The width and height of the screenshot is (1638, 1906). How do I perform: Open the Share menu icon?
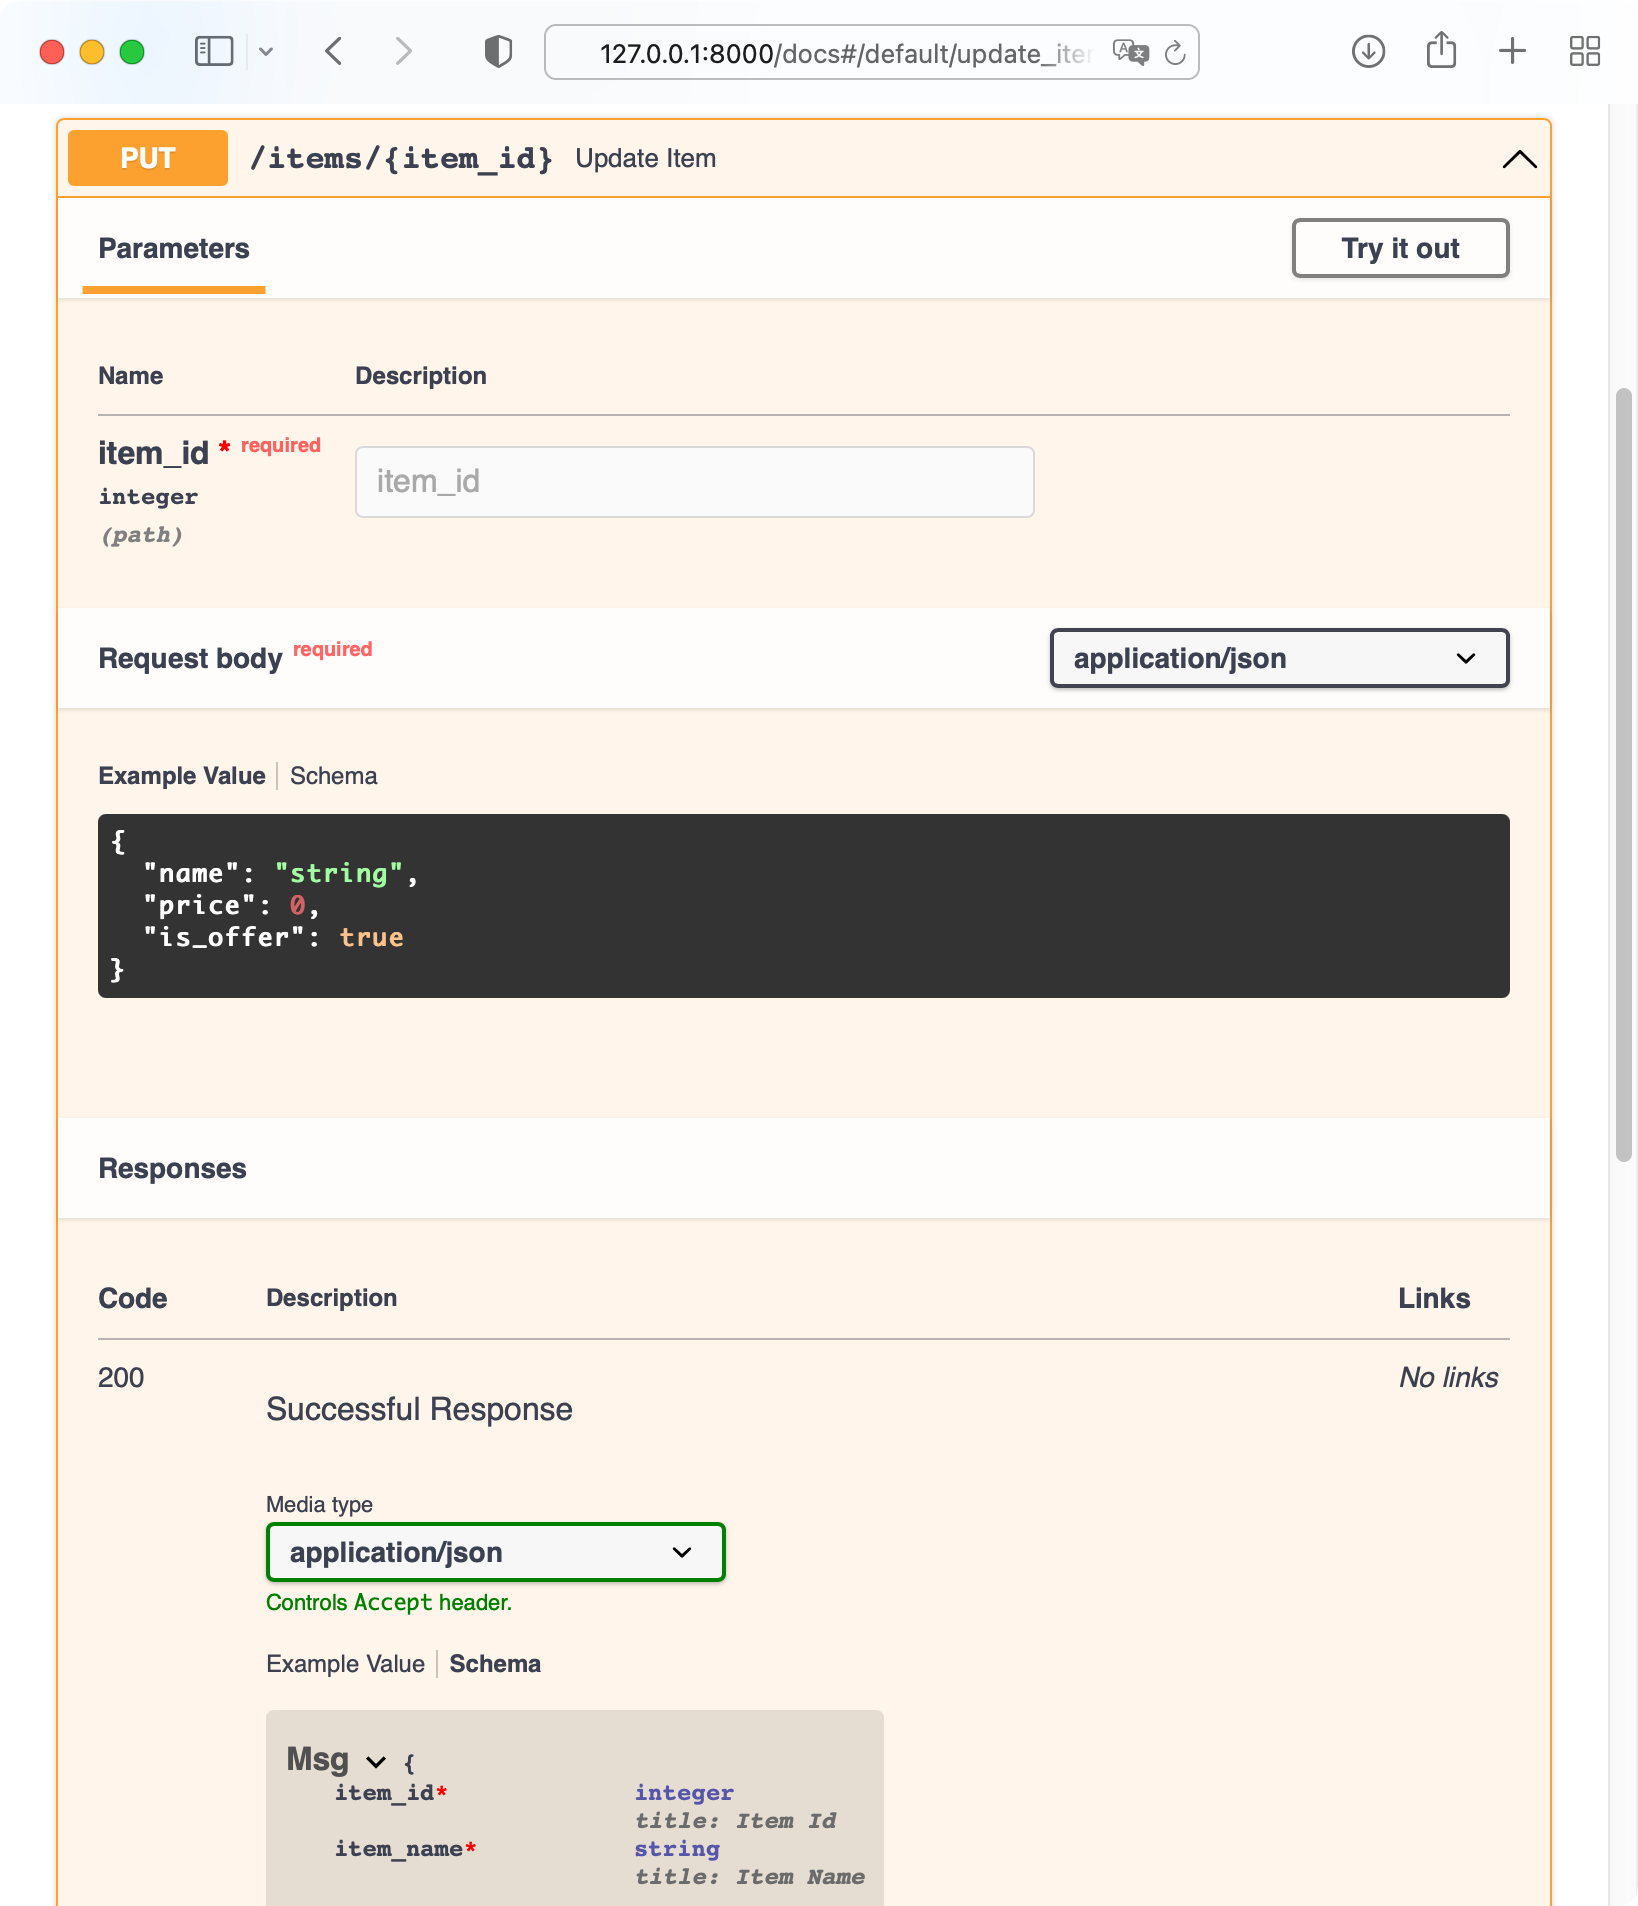1440,50
